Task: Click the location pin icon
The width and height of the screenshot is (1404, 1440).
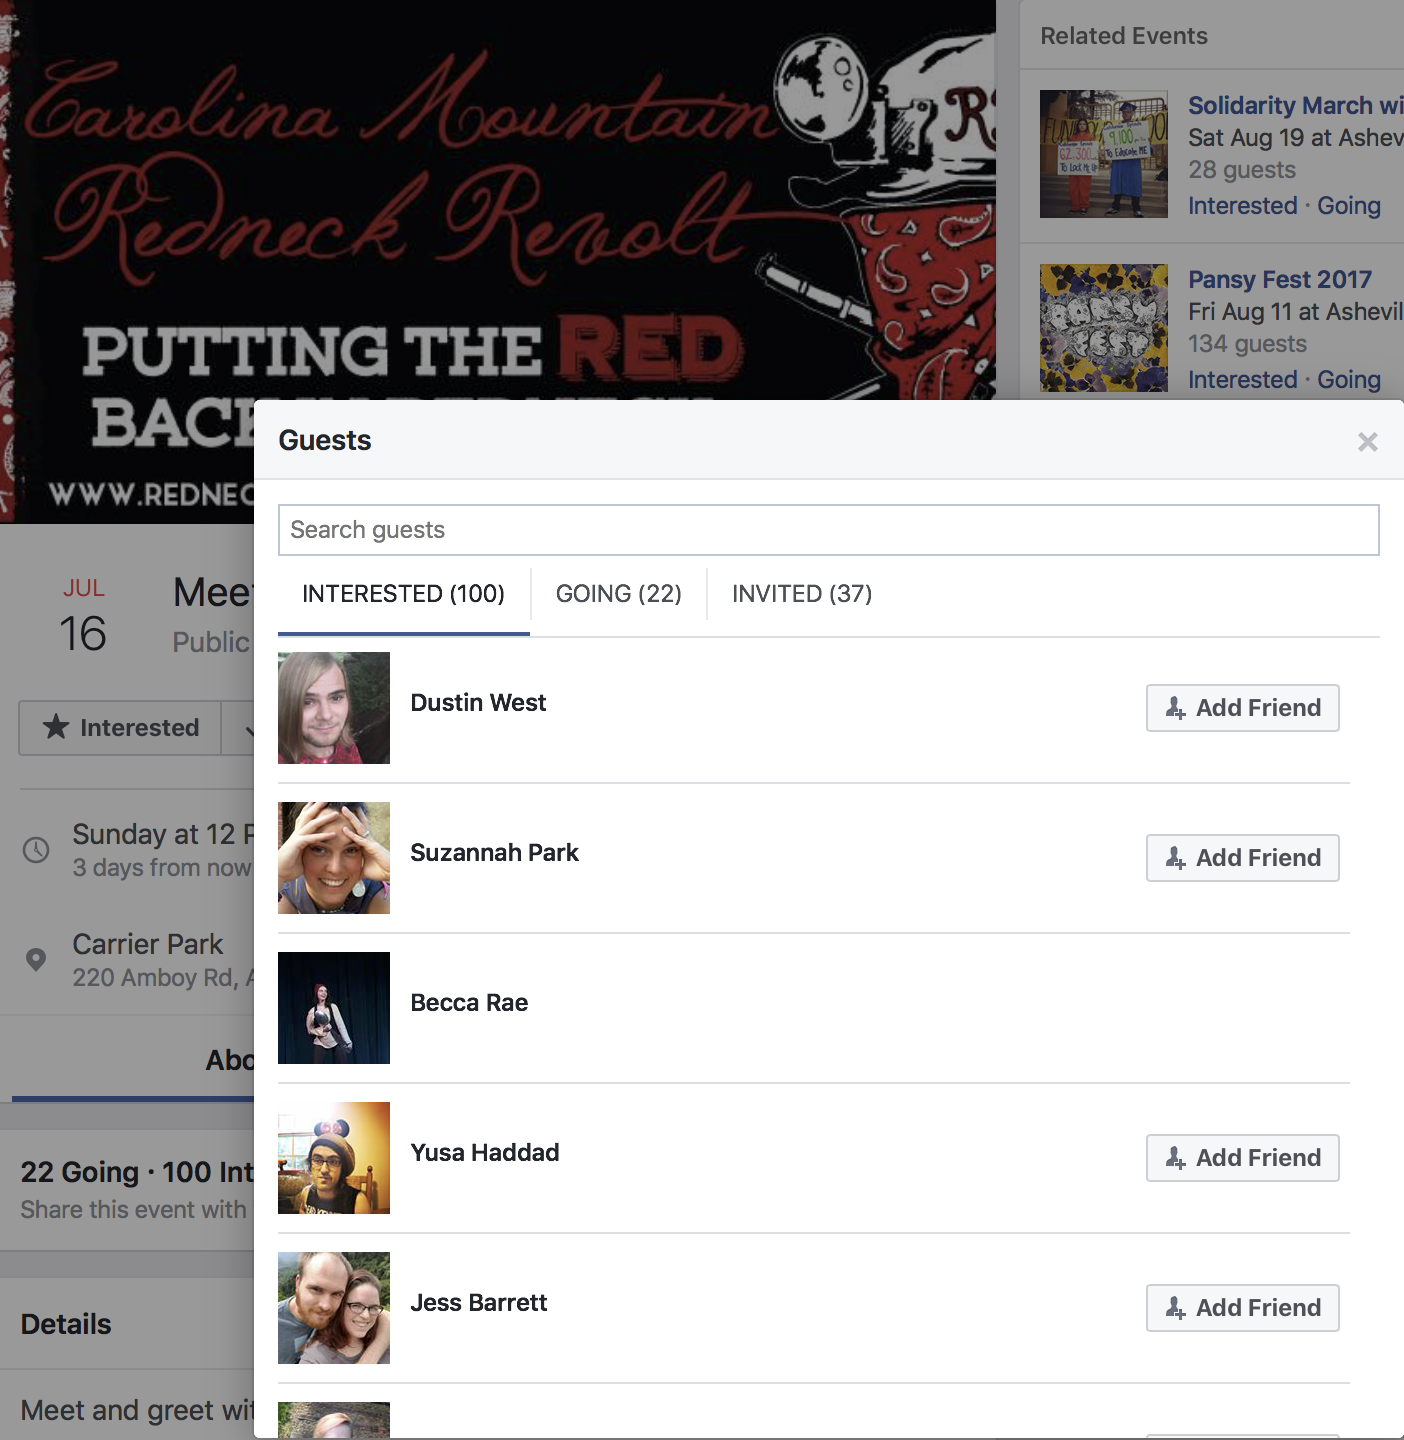Action: click(x=36, y=960)
